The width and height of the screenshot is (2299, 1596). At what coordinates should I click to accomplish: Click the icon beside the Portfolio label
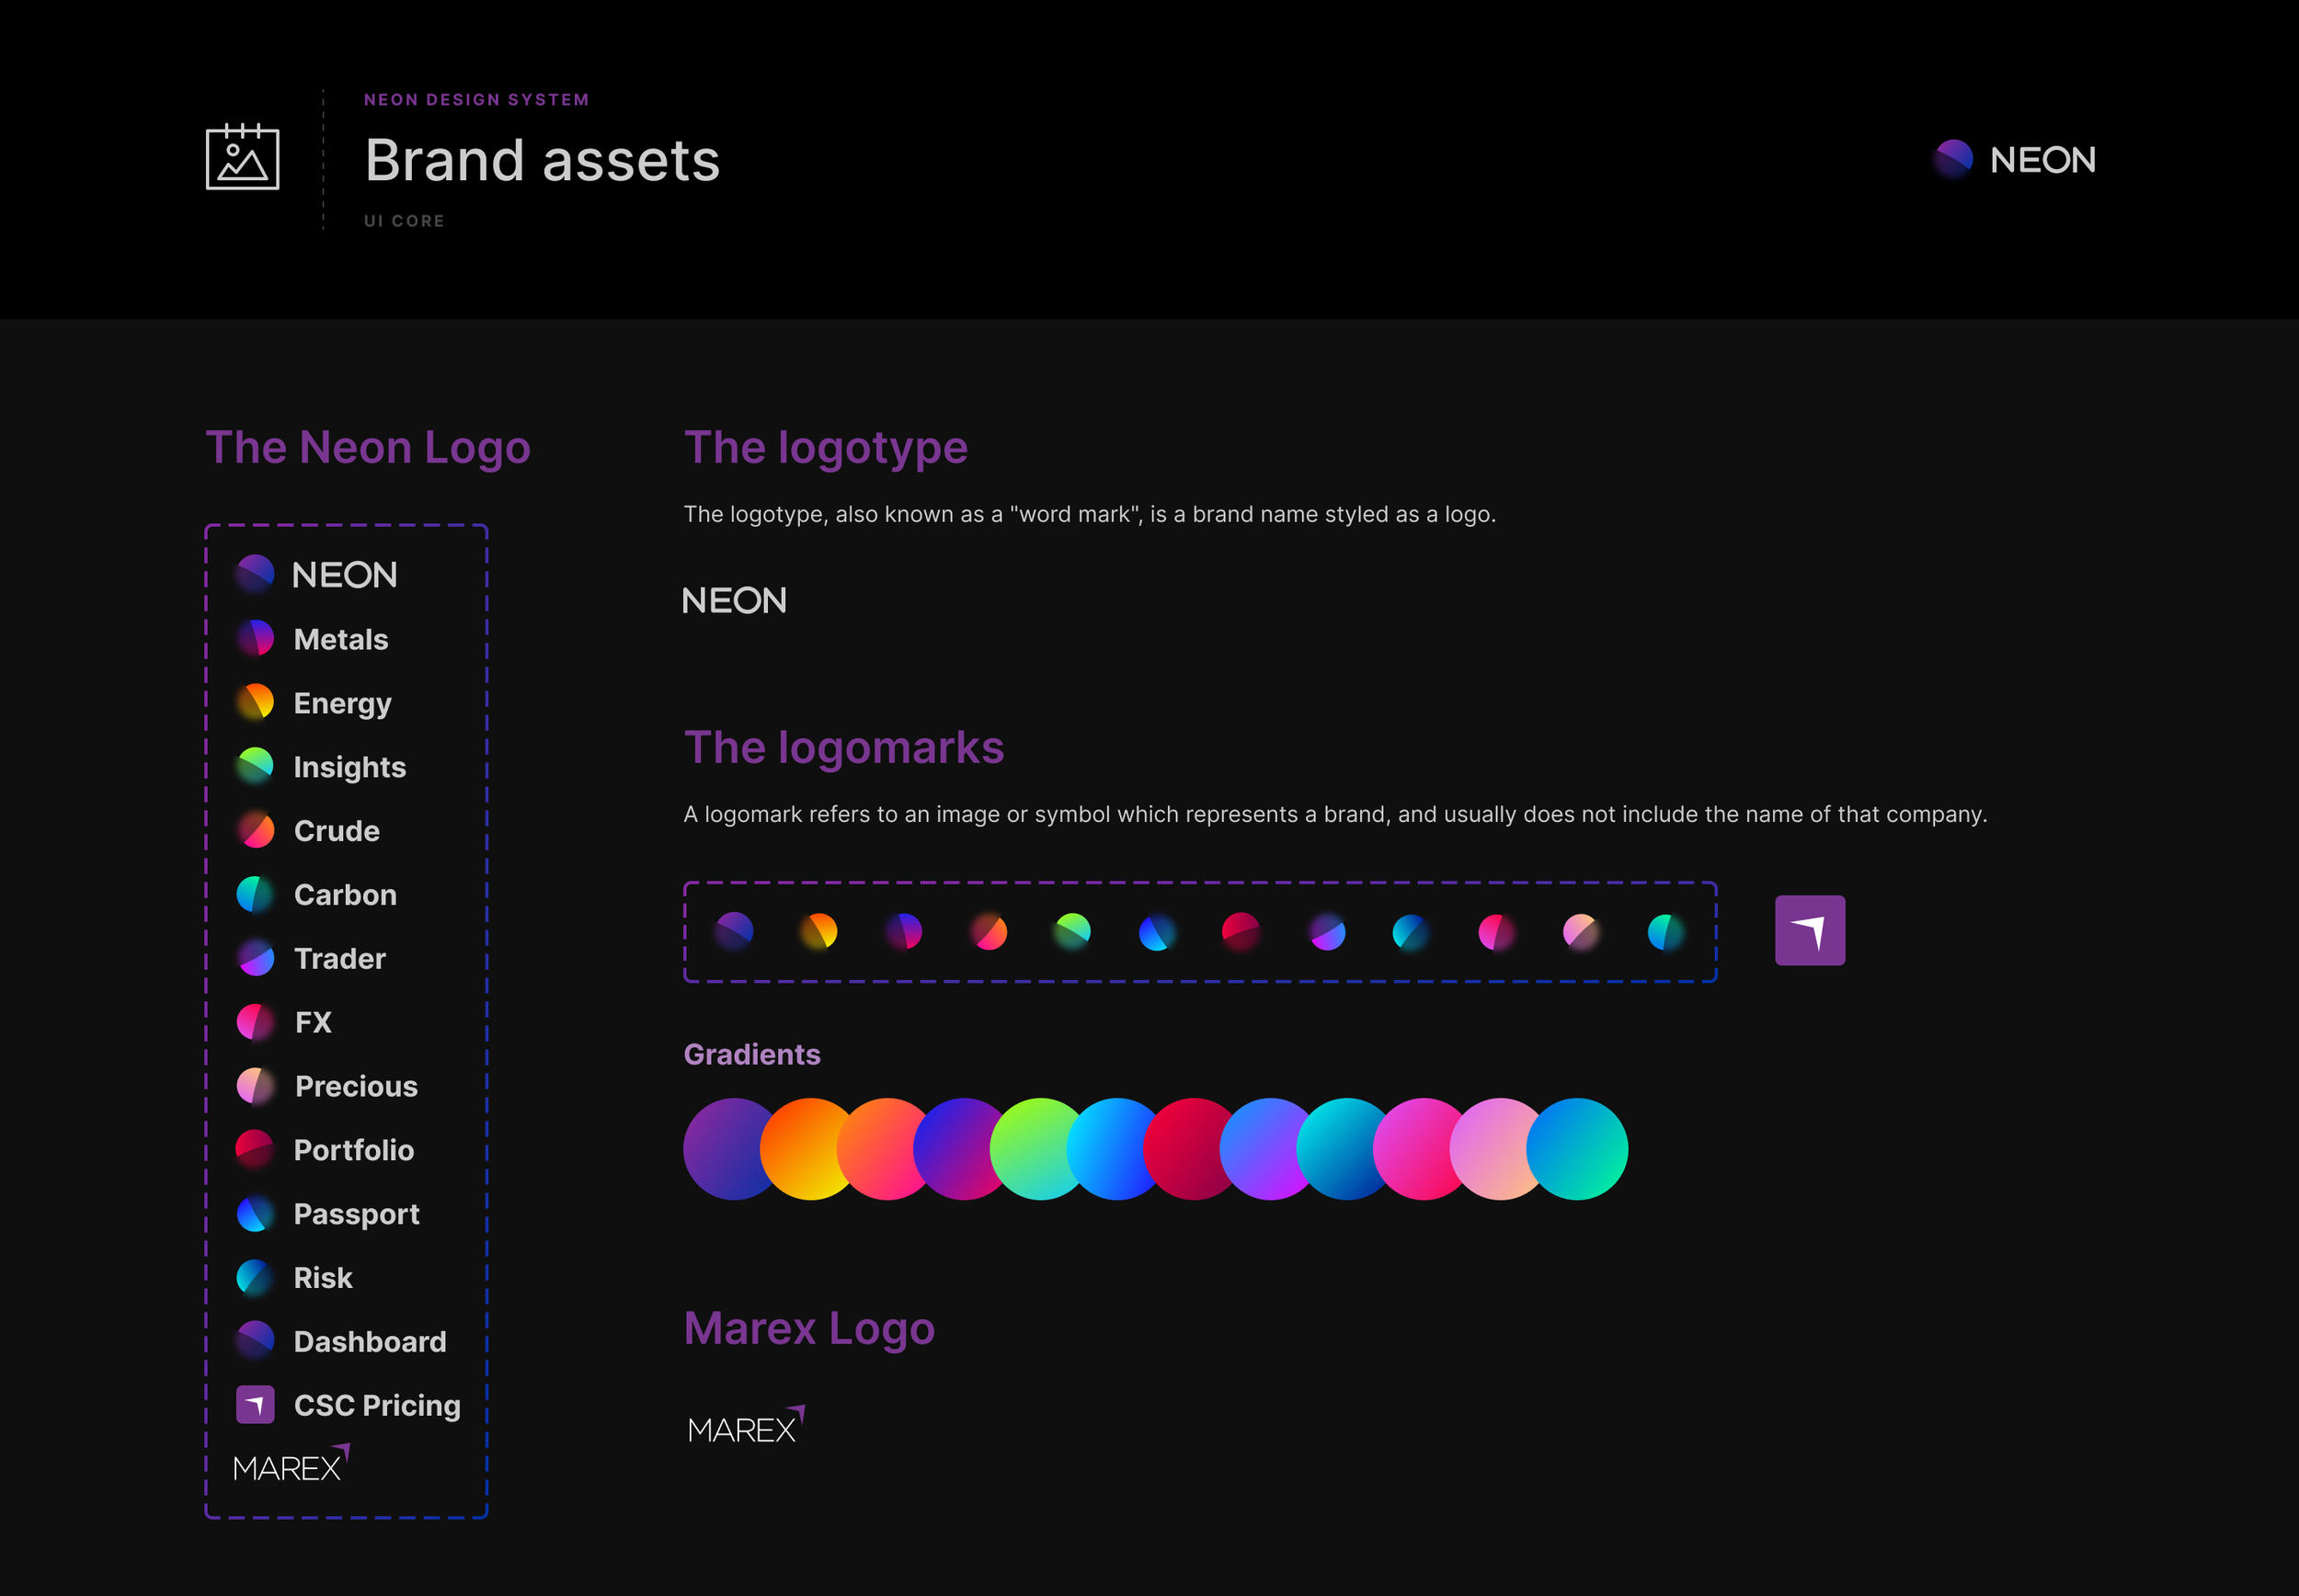point(255,1150)
